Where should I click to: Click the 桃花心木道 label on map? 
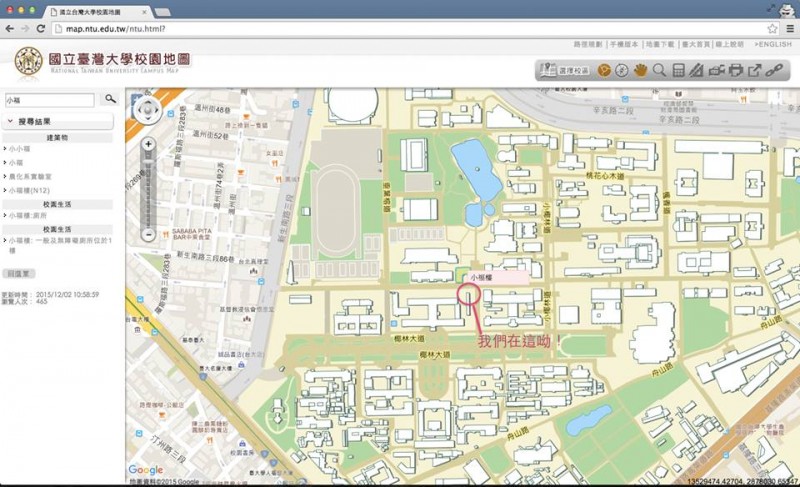click(605, 175)
